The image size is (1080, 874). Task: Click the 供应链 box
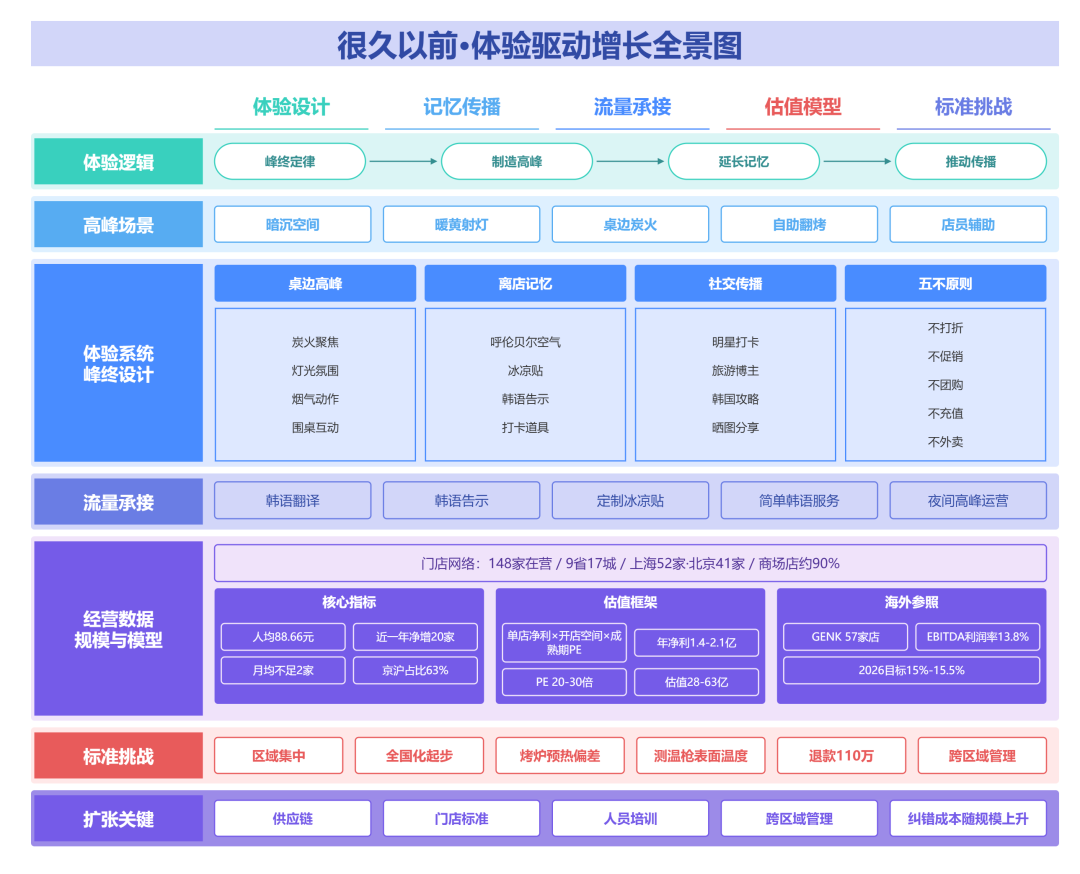(x=293, y=818)
